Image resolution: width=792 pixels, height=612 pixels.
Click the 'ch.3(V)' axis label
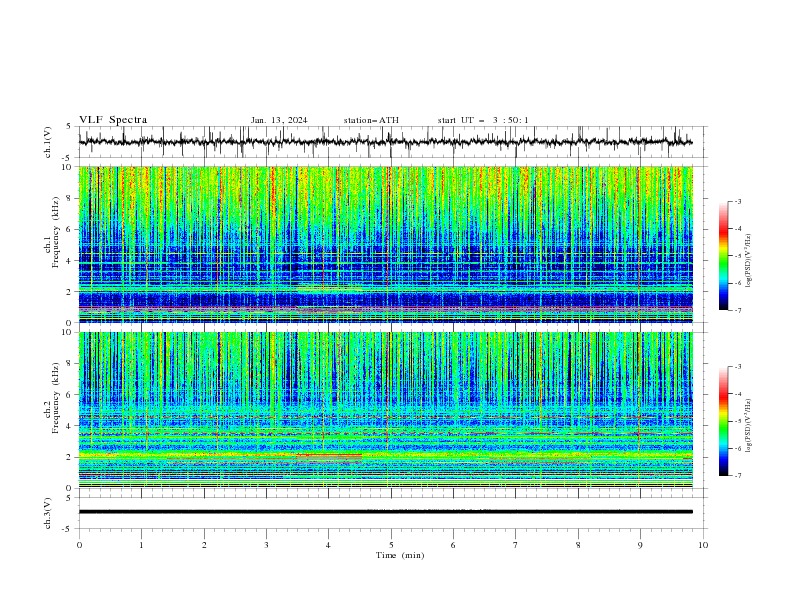point(48,513)
